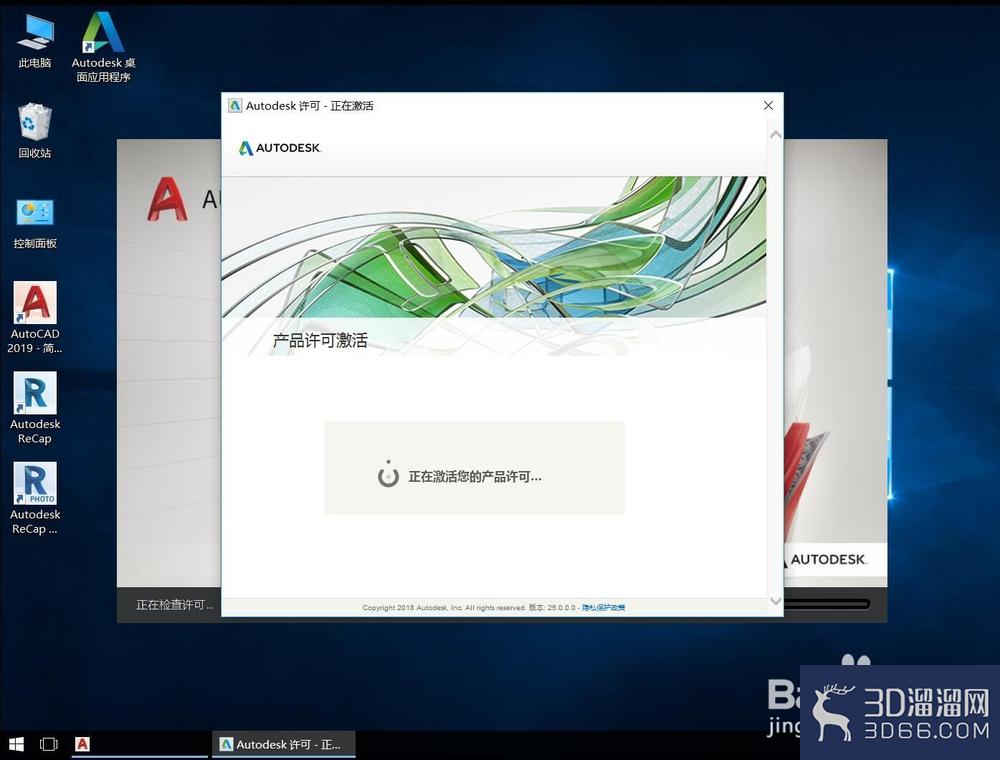Screen dimensions: 1000x760
Task: Click the scroll down arrow in license dialog
Action: pyautogui.click(x=776, y=601)
